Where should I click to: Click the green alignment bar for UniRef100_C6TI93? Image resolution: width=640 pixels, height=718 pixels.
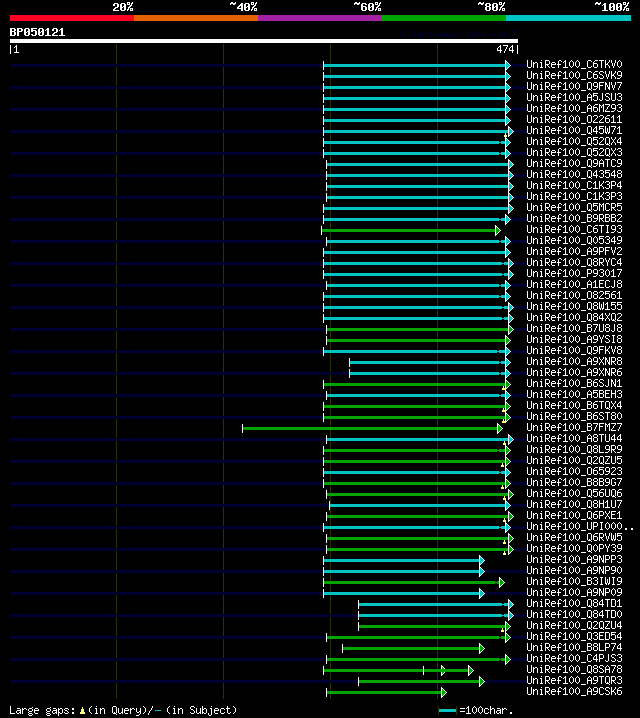411,230
